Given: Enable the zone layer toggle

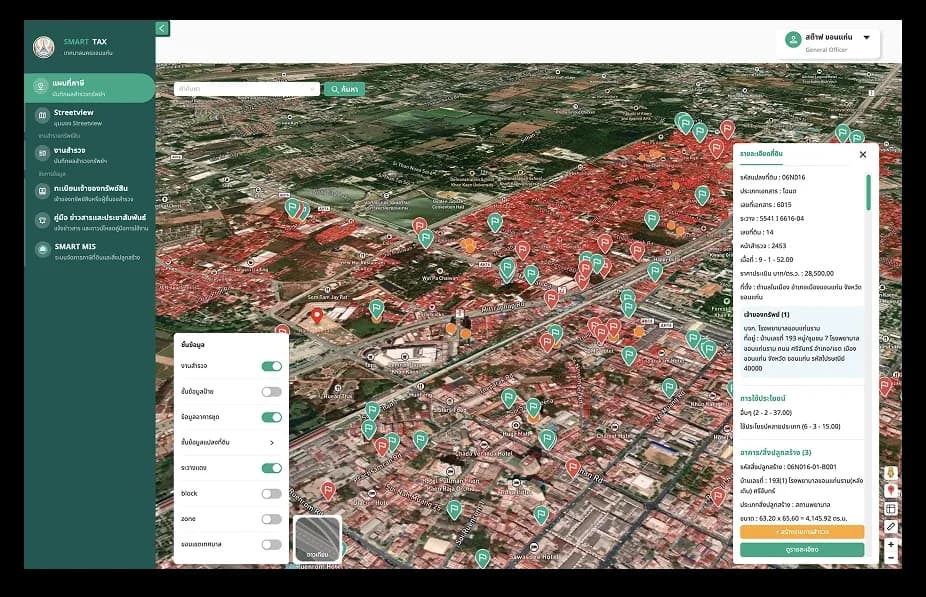Looking at the screenshot, I should pyautogui.click(x=272, y=519).
